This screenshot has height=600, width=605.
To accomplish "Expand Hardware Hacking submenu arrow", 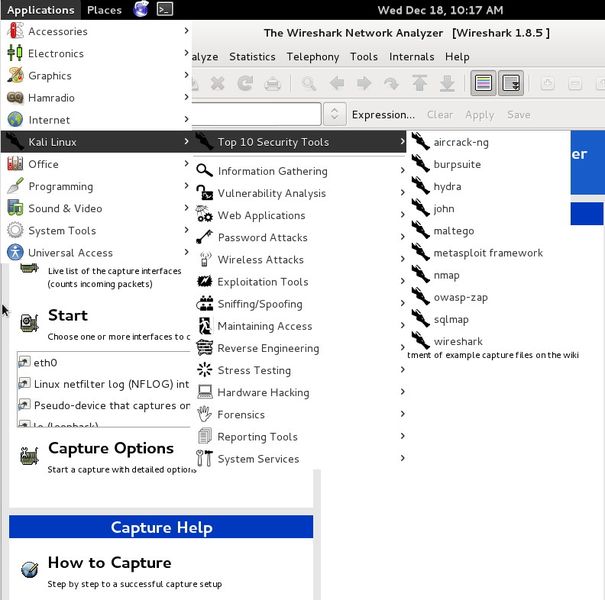I will tap(402, 392).
